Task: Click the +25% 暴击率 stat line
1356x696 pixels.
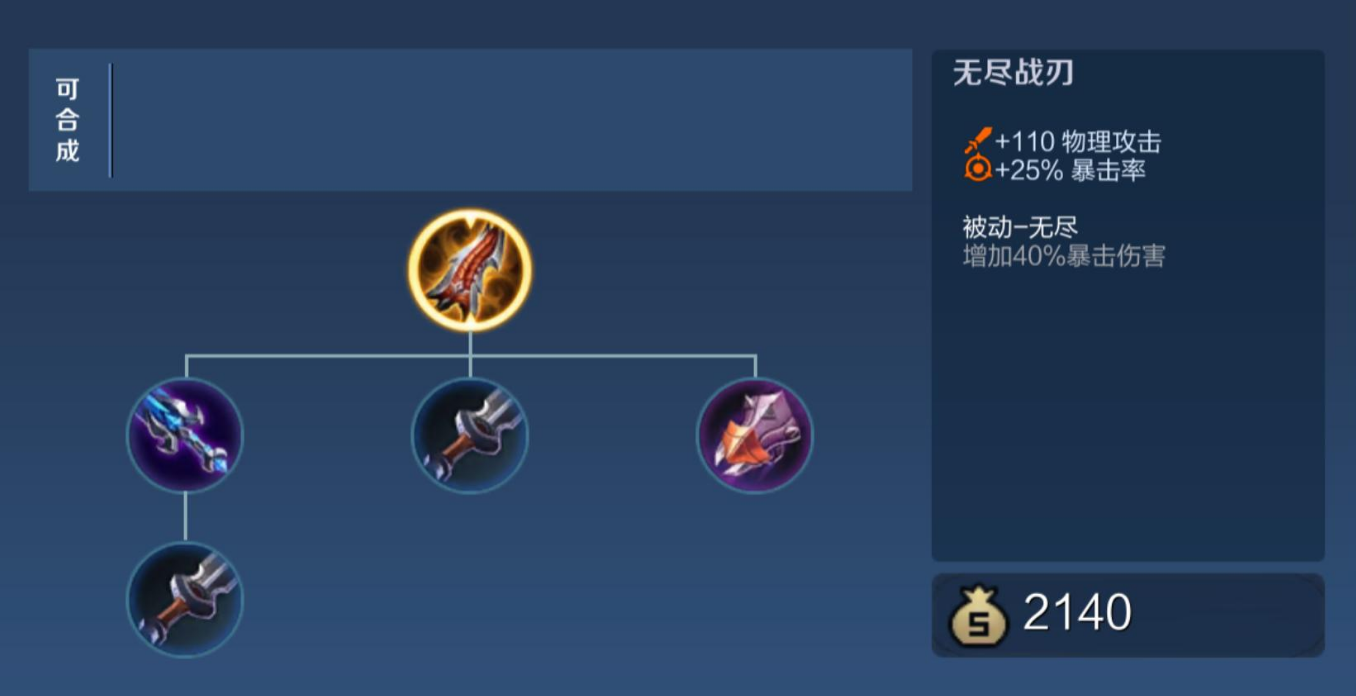Action: pos(1069,169)
